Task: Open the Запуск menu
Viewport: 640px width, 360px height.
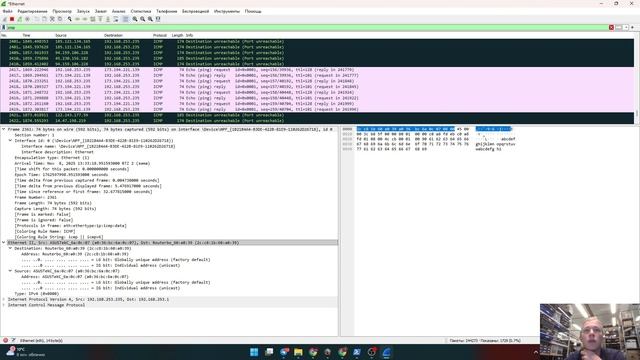Action: coord(83,11)
